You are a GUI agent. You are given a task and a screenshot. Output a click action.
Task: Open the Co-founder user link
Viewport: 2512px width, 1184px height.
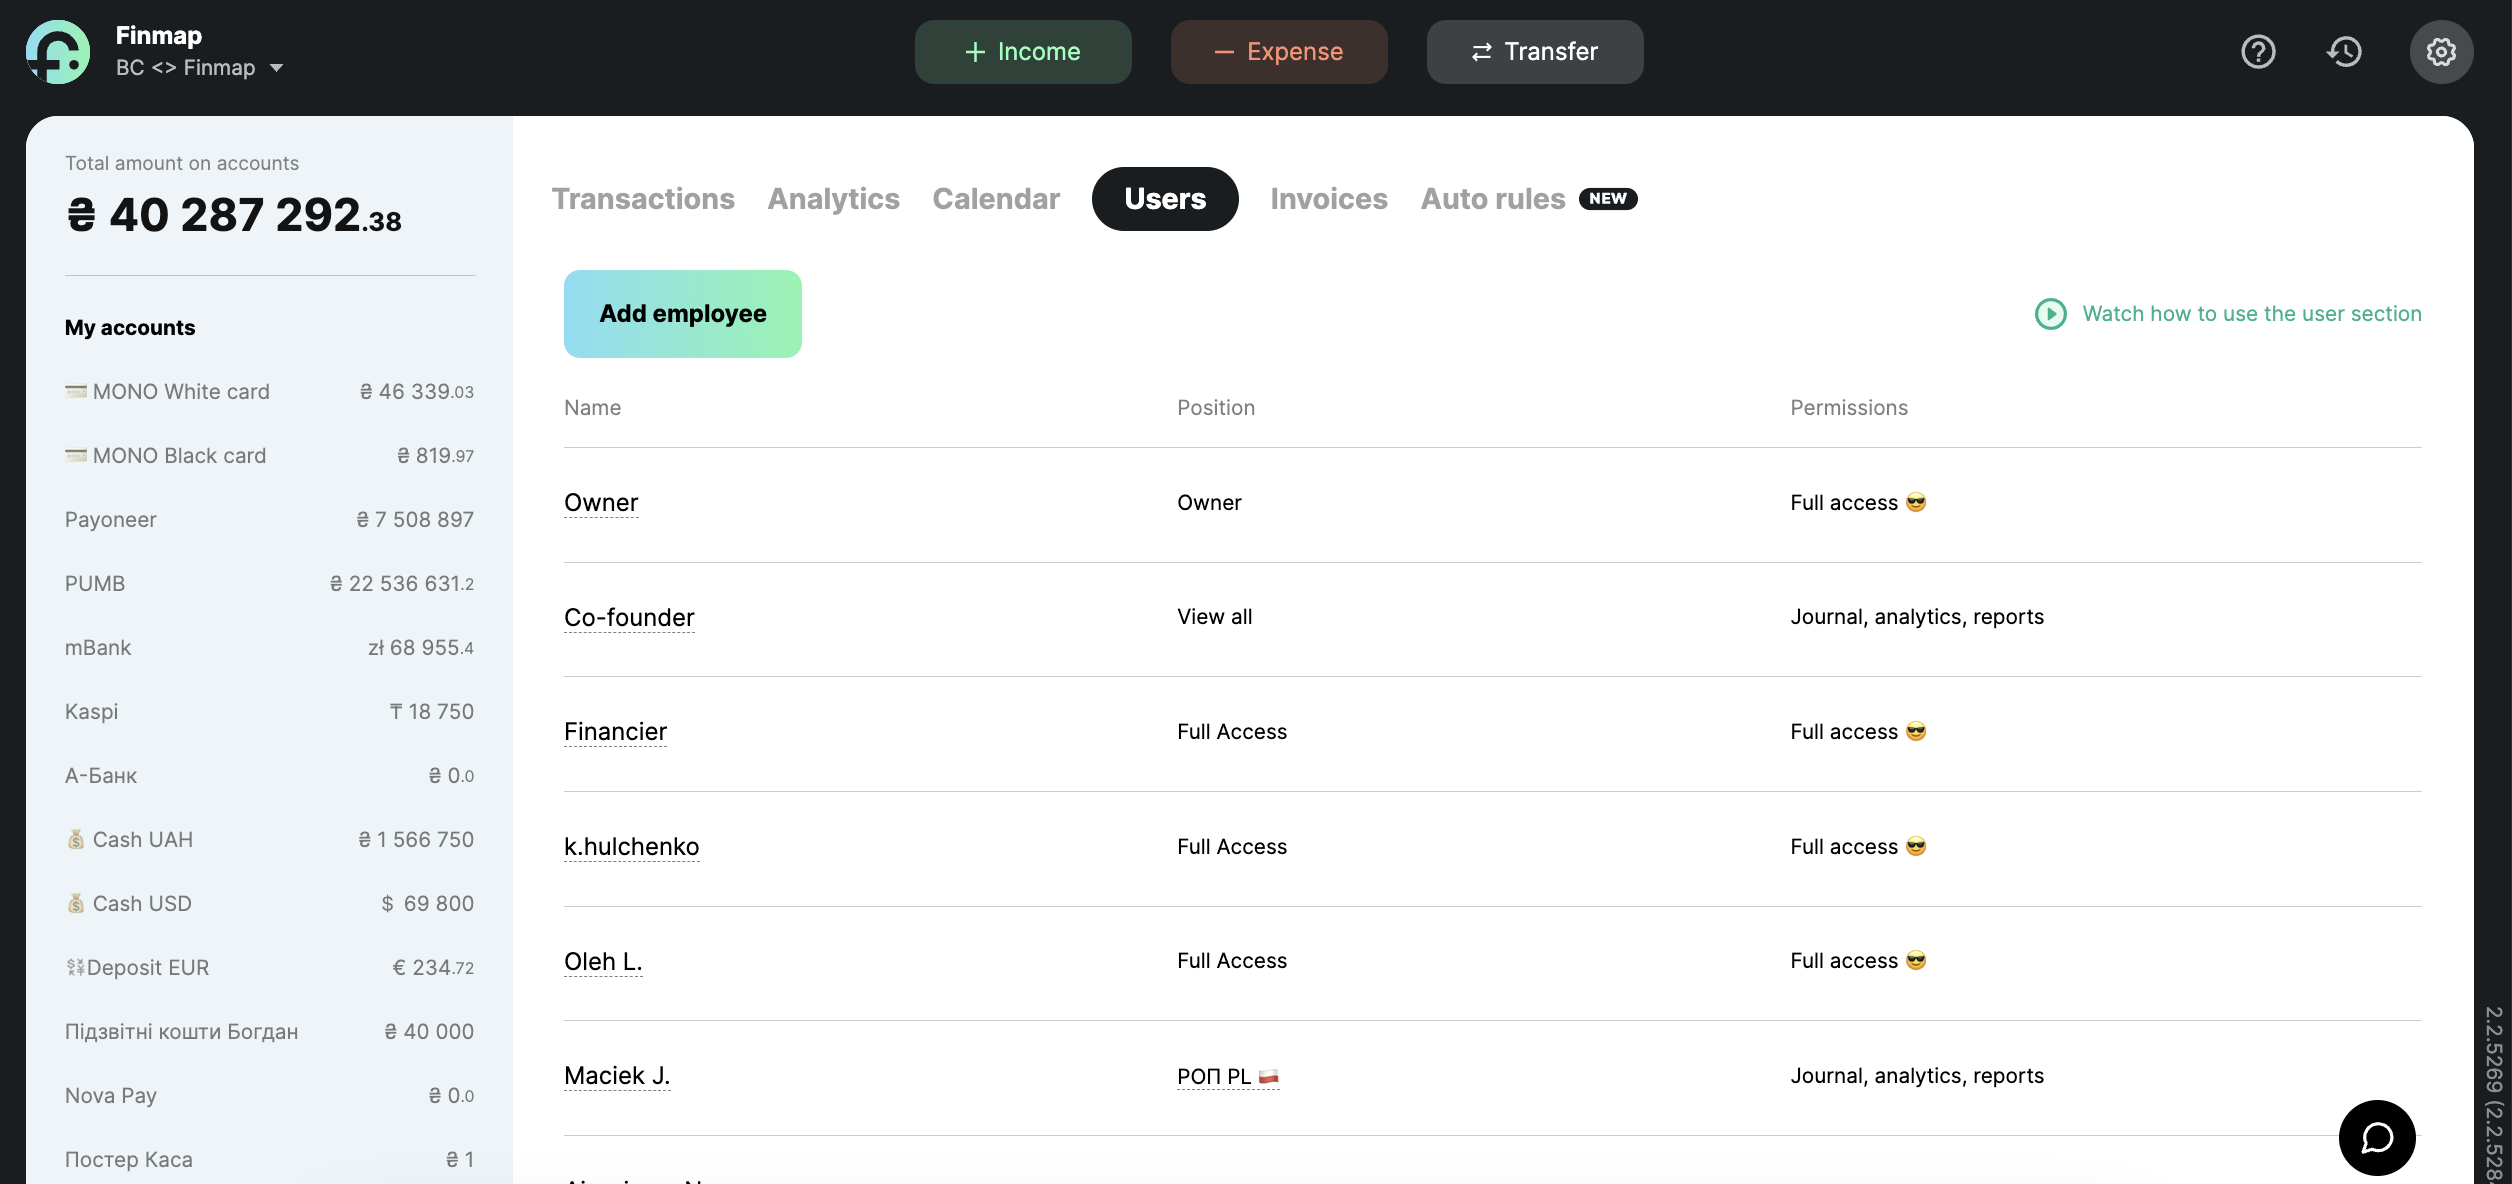pos(629,618)
